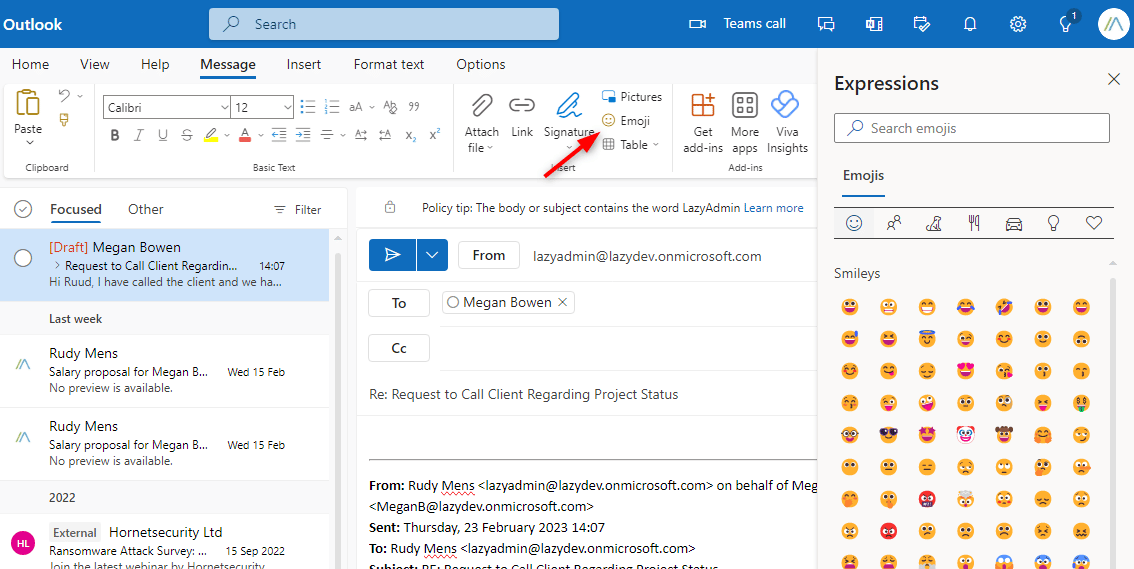Apply strikethrough formatting
The height and width of the screenshot is (569, 1134).
click(187, 134)
